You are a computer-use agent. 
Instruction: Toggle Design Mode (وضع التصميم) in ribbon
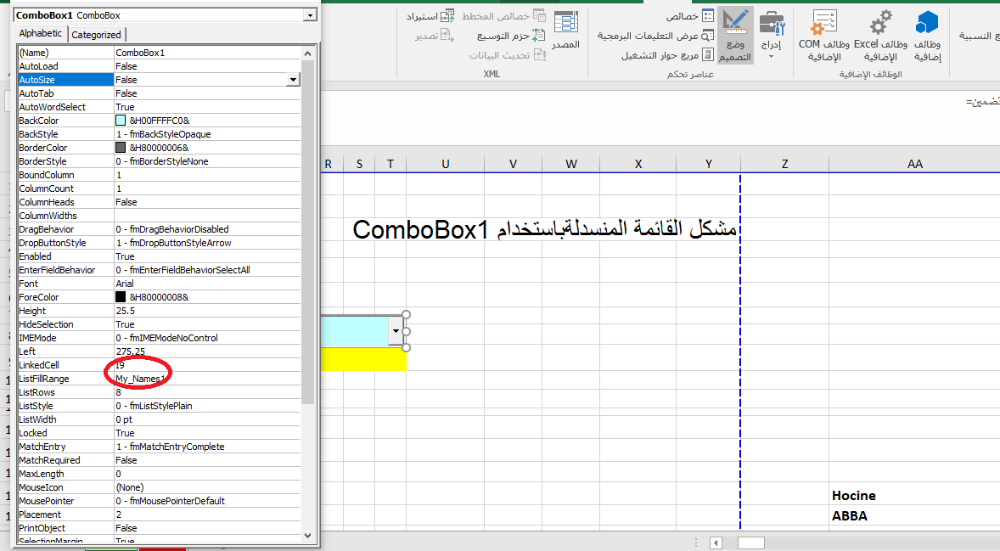[735, 36]
